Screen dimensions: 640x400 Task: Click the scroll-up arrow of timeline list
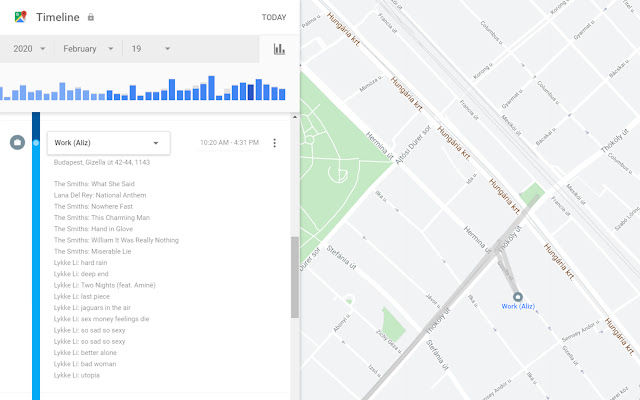pyautogui.click(x=295, y=117)
